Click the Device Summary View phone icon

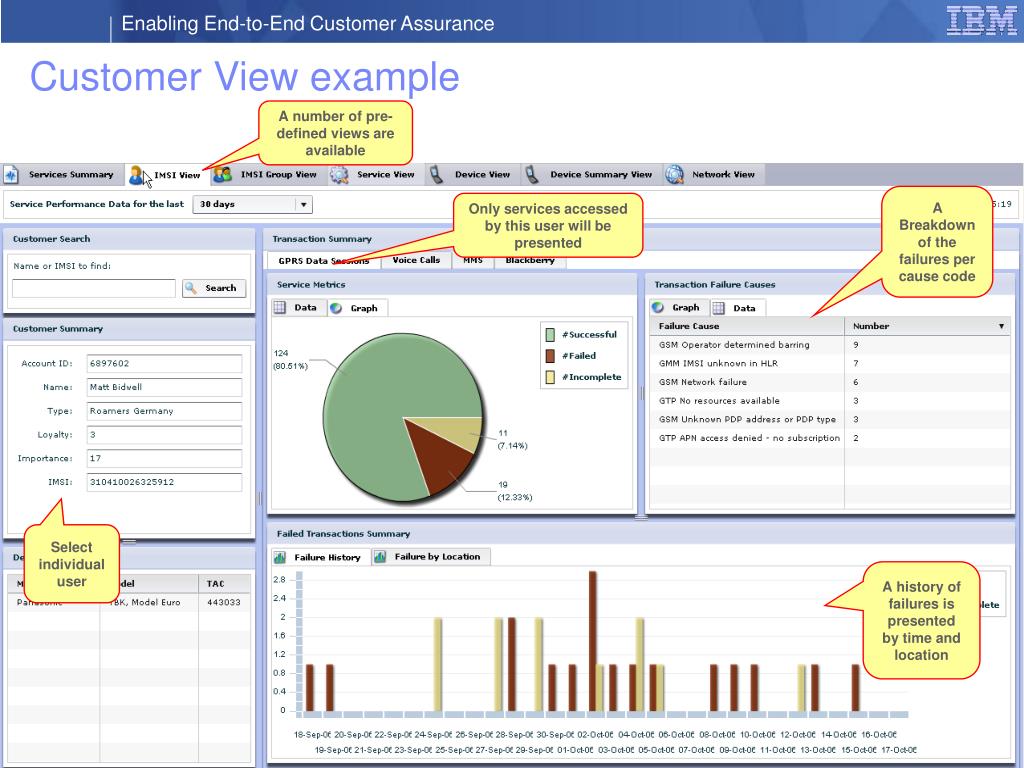pos(532,174)
